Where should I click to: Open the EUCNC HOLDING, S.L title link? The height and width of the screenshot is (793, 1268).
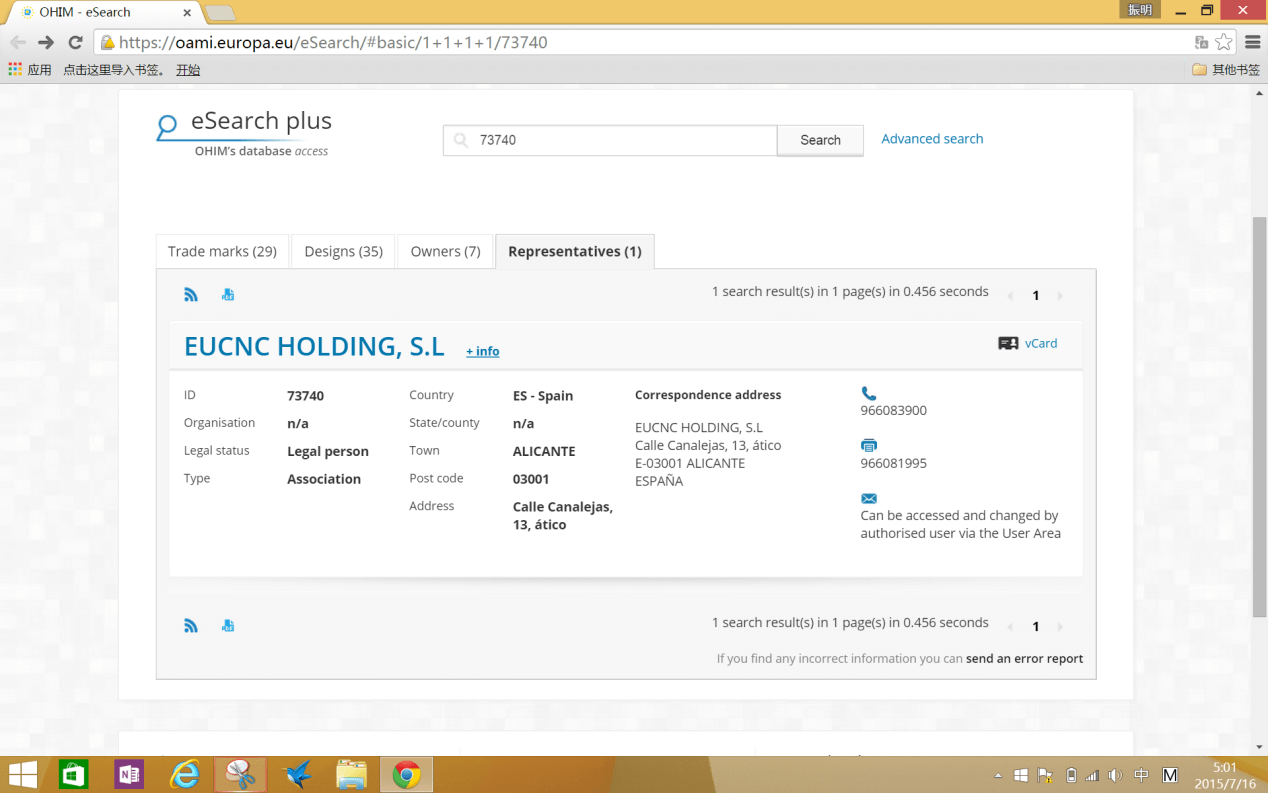[314, 346]
